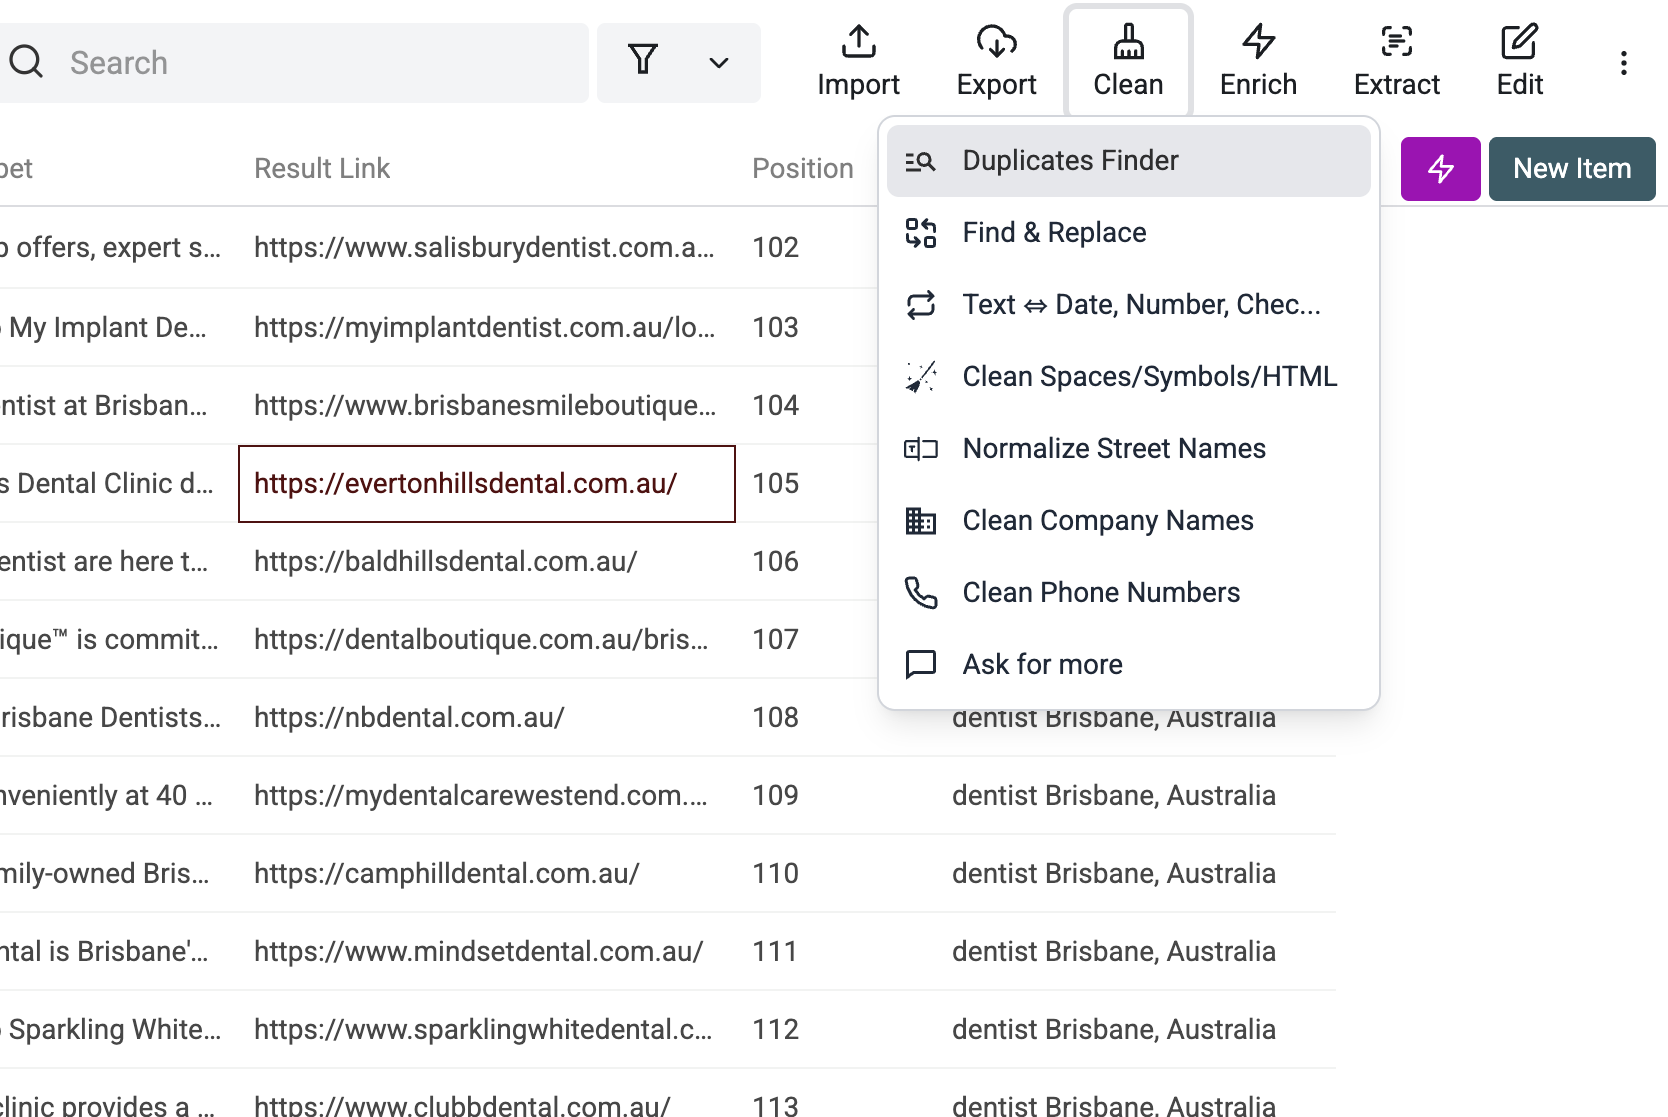Screen dimensions: 1668x1117
Task: Select Clean Spaces/Symbols/HTML option
Action: tap(1149, 377)
